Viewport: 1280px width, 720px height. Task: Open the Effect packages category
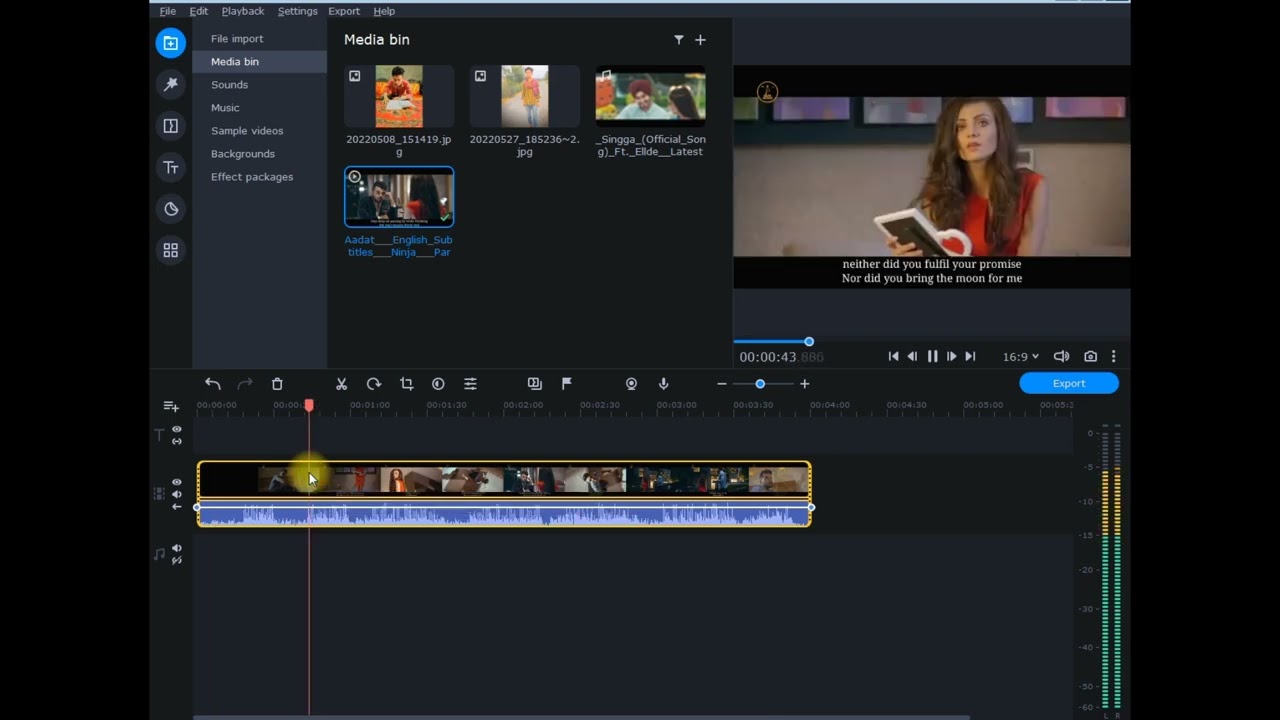point(260,177)
